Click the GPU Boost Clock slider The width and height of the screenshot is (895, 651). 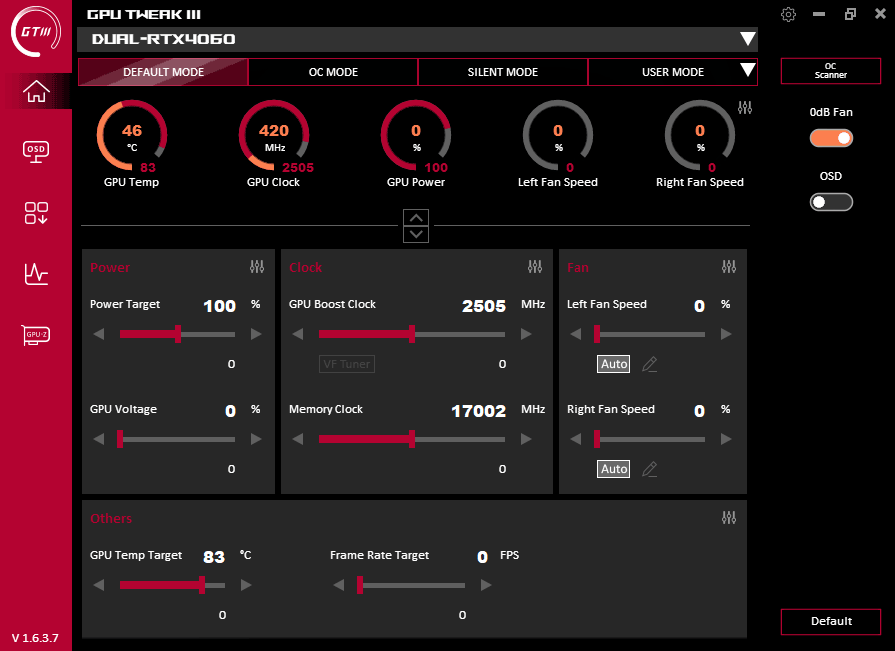(412, 334)
